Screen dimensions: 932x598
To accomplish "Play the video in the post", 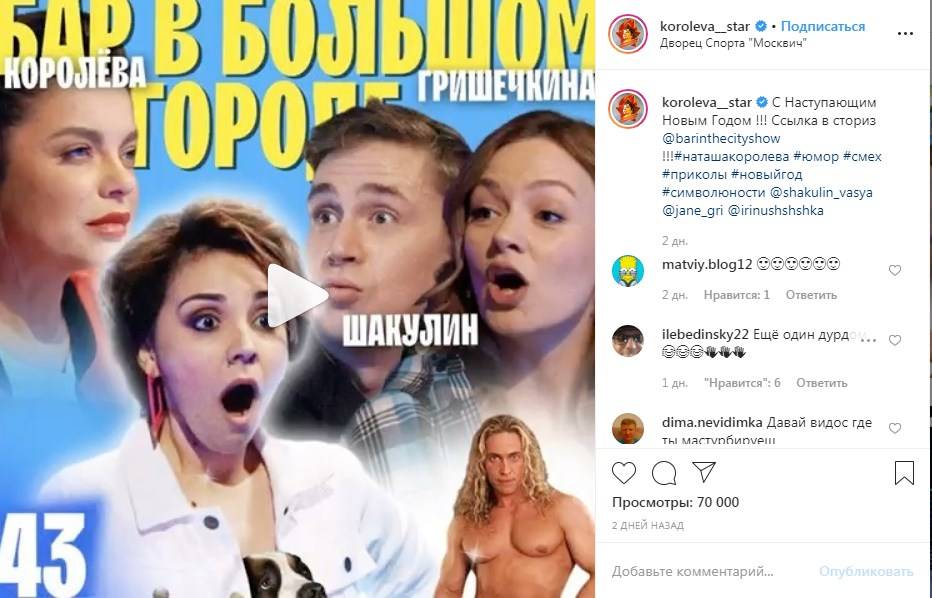I will (297, 295).
